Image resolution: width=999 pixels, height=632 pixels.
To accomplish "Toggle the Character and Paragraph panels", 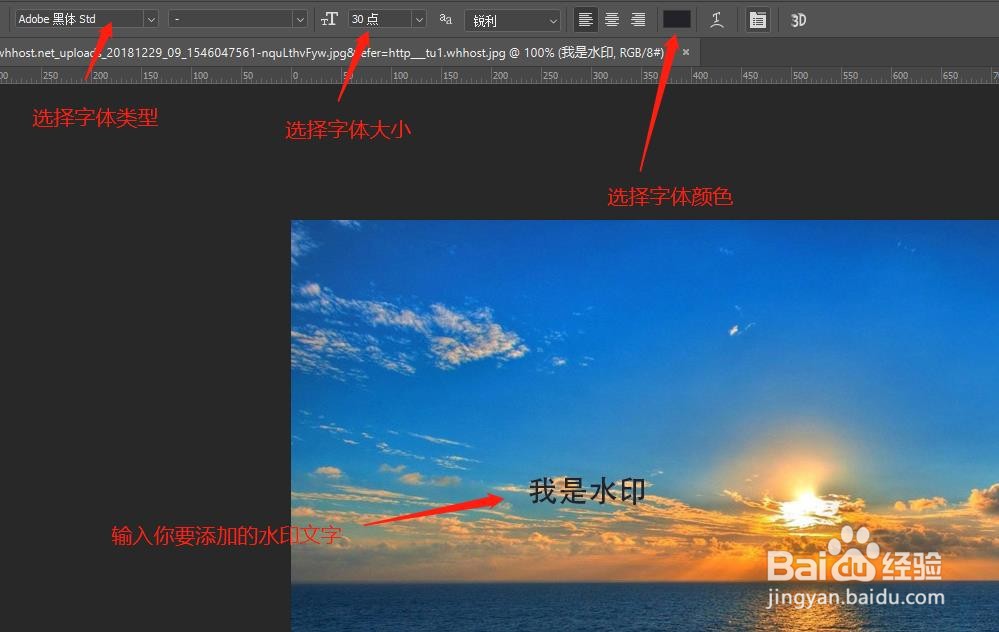I will pos(757,19).
